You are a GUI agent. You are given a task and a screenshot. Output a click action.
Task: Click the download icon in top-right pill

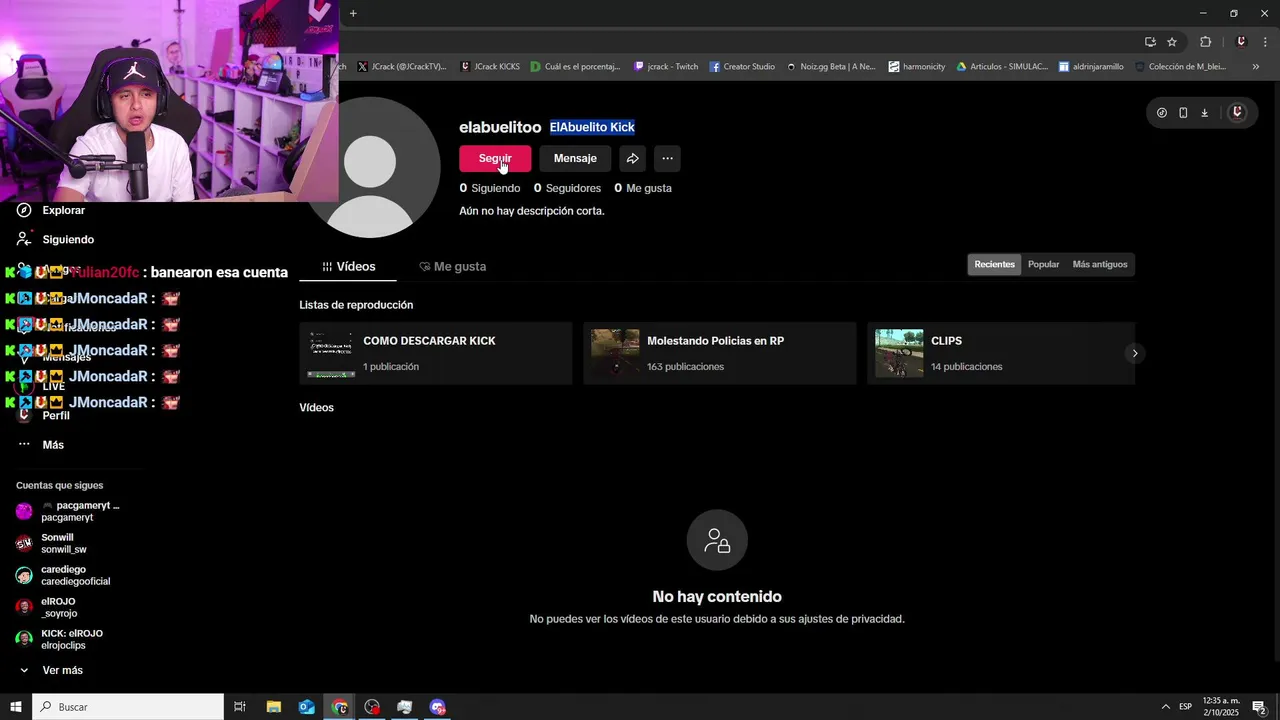[1204, 113]
